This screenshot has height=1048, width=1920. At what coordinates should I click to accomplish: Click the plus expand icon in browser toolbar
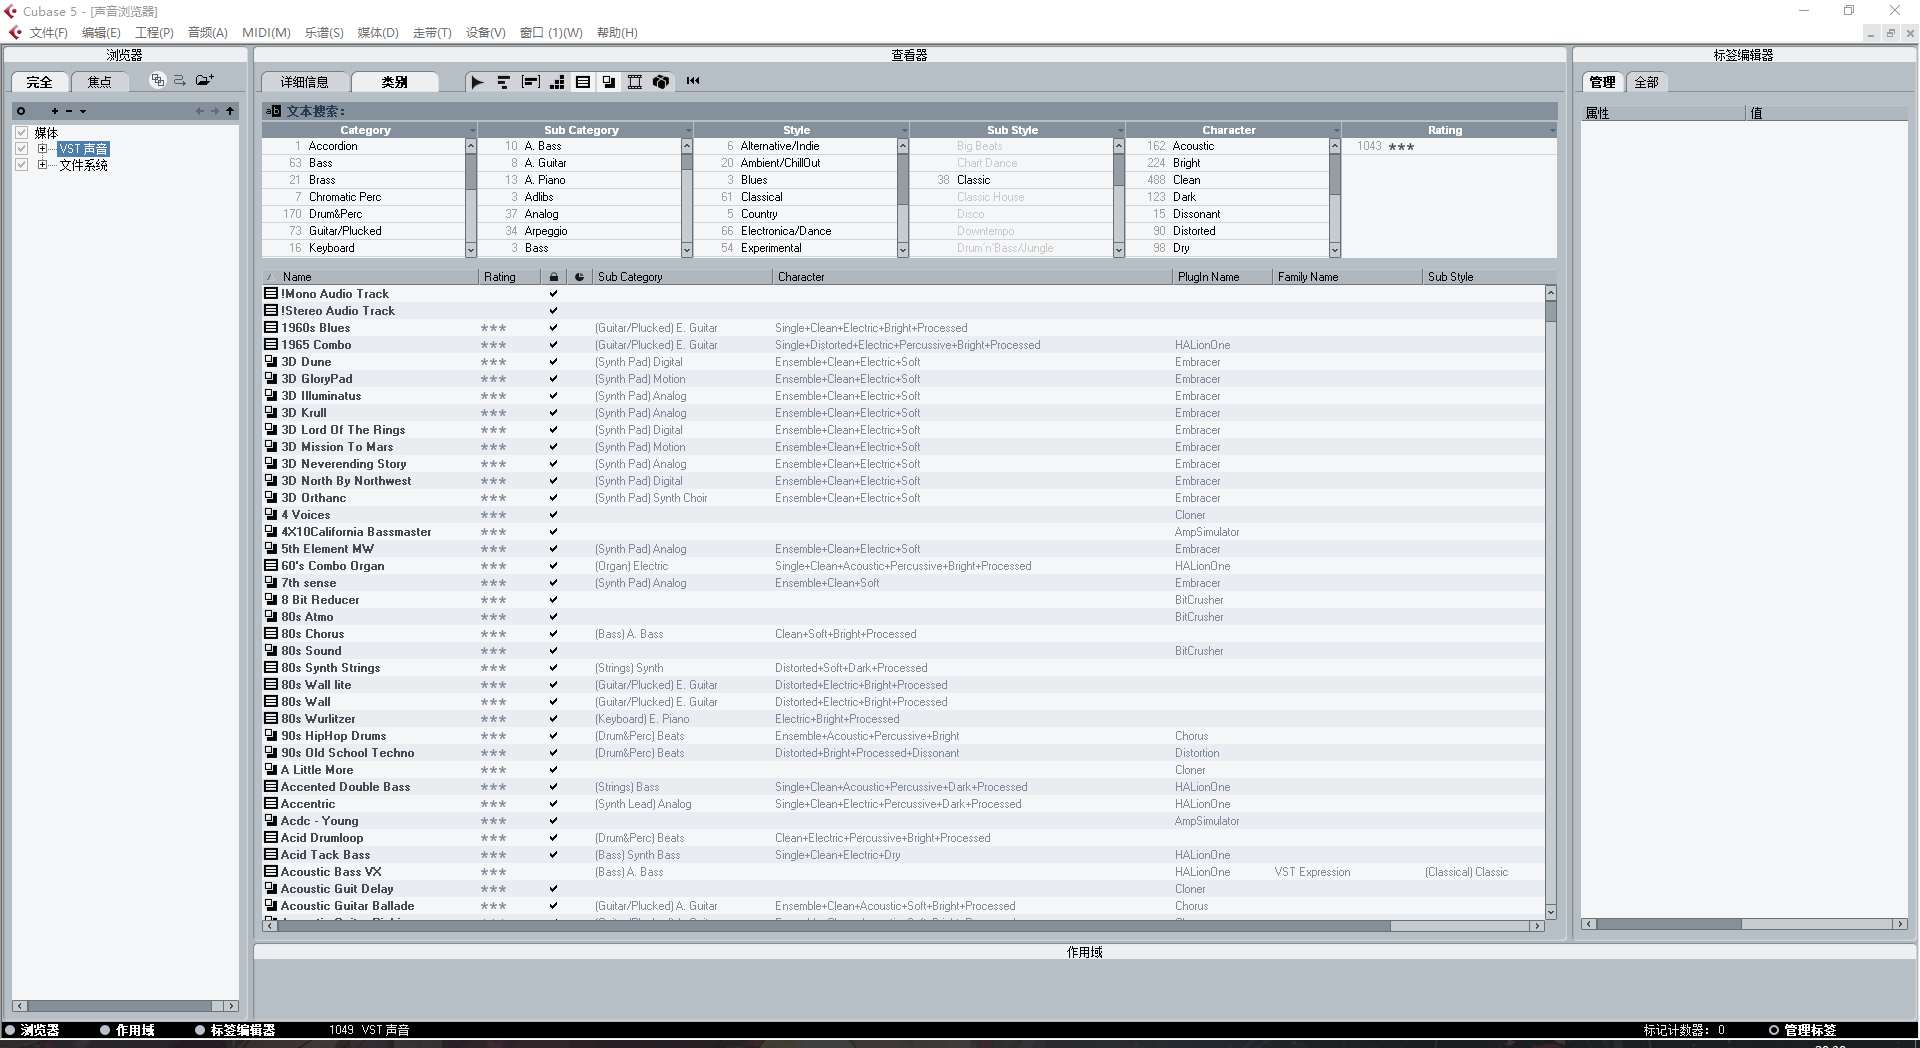tap(55, 111)
